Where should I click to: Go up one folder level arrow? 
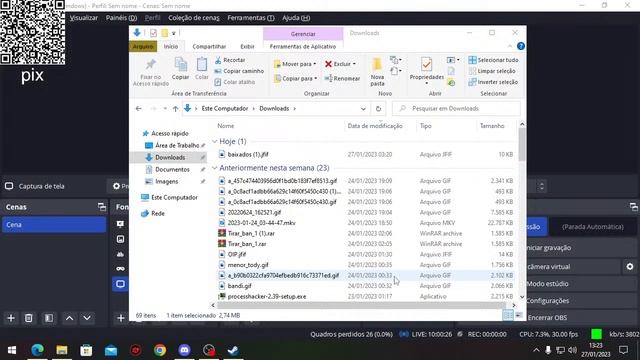[175, 109]
